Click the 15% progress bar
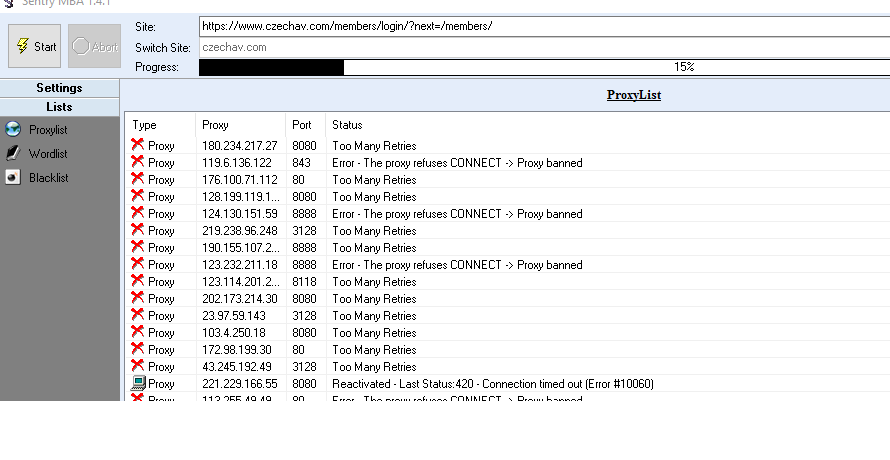 [x=544, y=67]
